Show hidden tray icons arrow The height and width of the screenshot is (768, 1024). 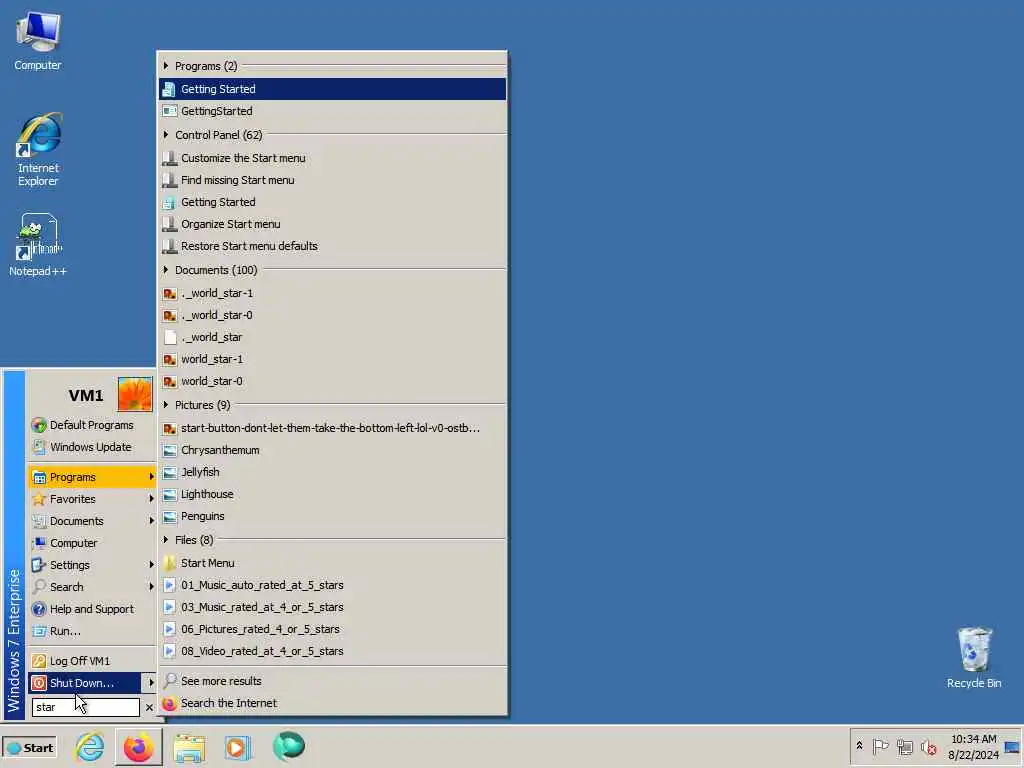pos(859,746)
